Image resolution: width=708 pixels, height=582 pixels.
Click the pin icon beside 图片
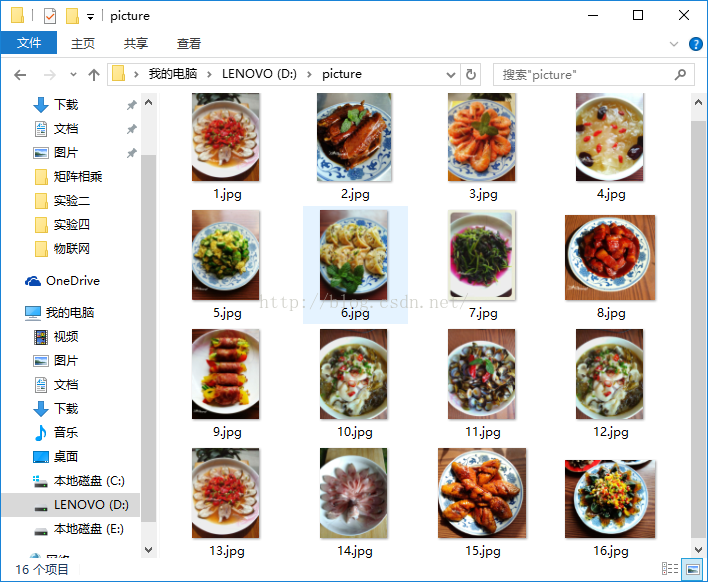(131, 153)
